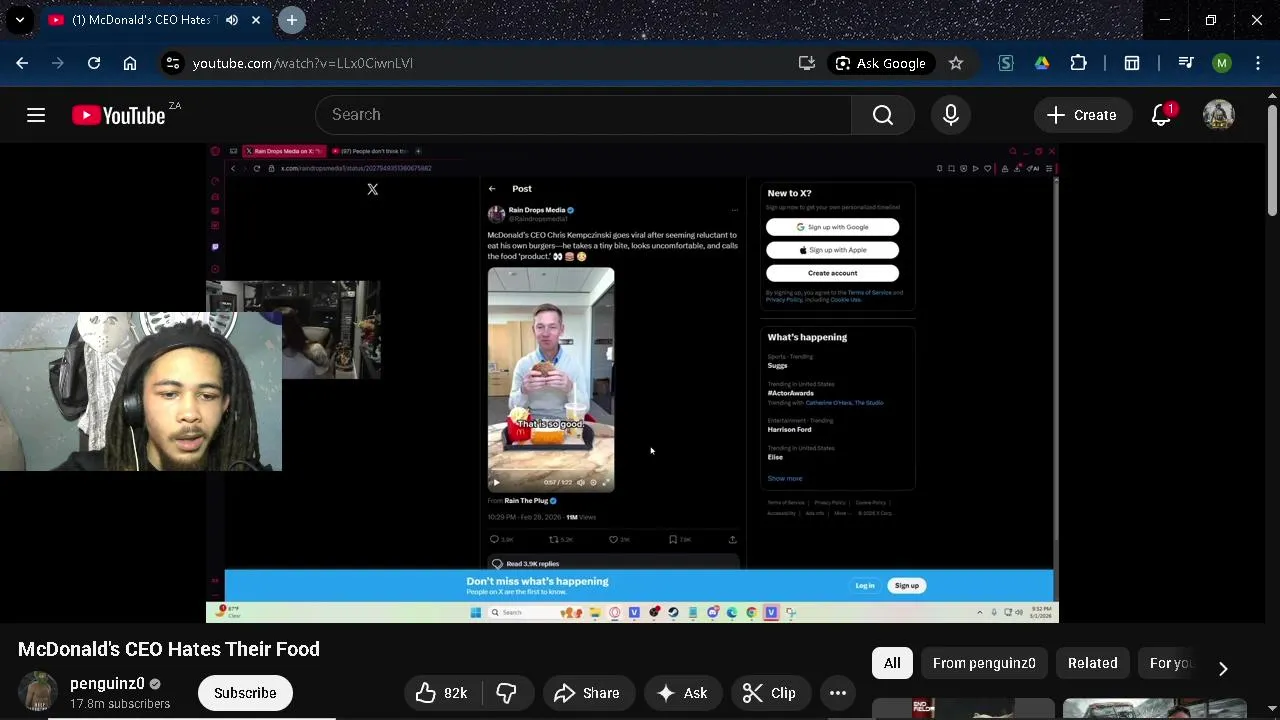Image resolution: width=1280 pixels, height=720 pixels.
Task: Open the media controls icon in toolbar
Action: pyautogui.click(x=1186, y=63)
